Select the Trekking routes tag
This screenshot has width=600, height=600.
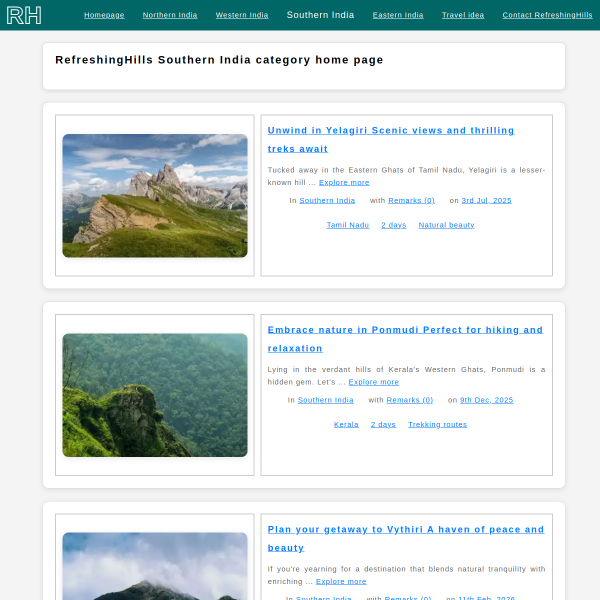437,424
